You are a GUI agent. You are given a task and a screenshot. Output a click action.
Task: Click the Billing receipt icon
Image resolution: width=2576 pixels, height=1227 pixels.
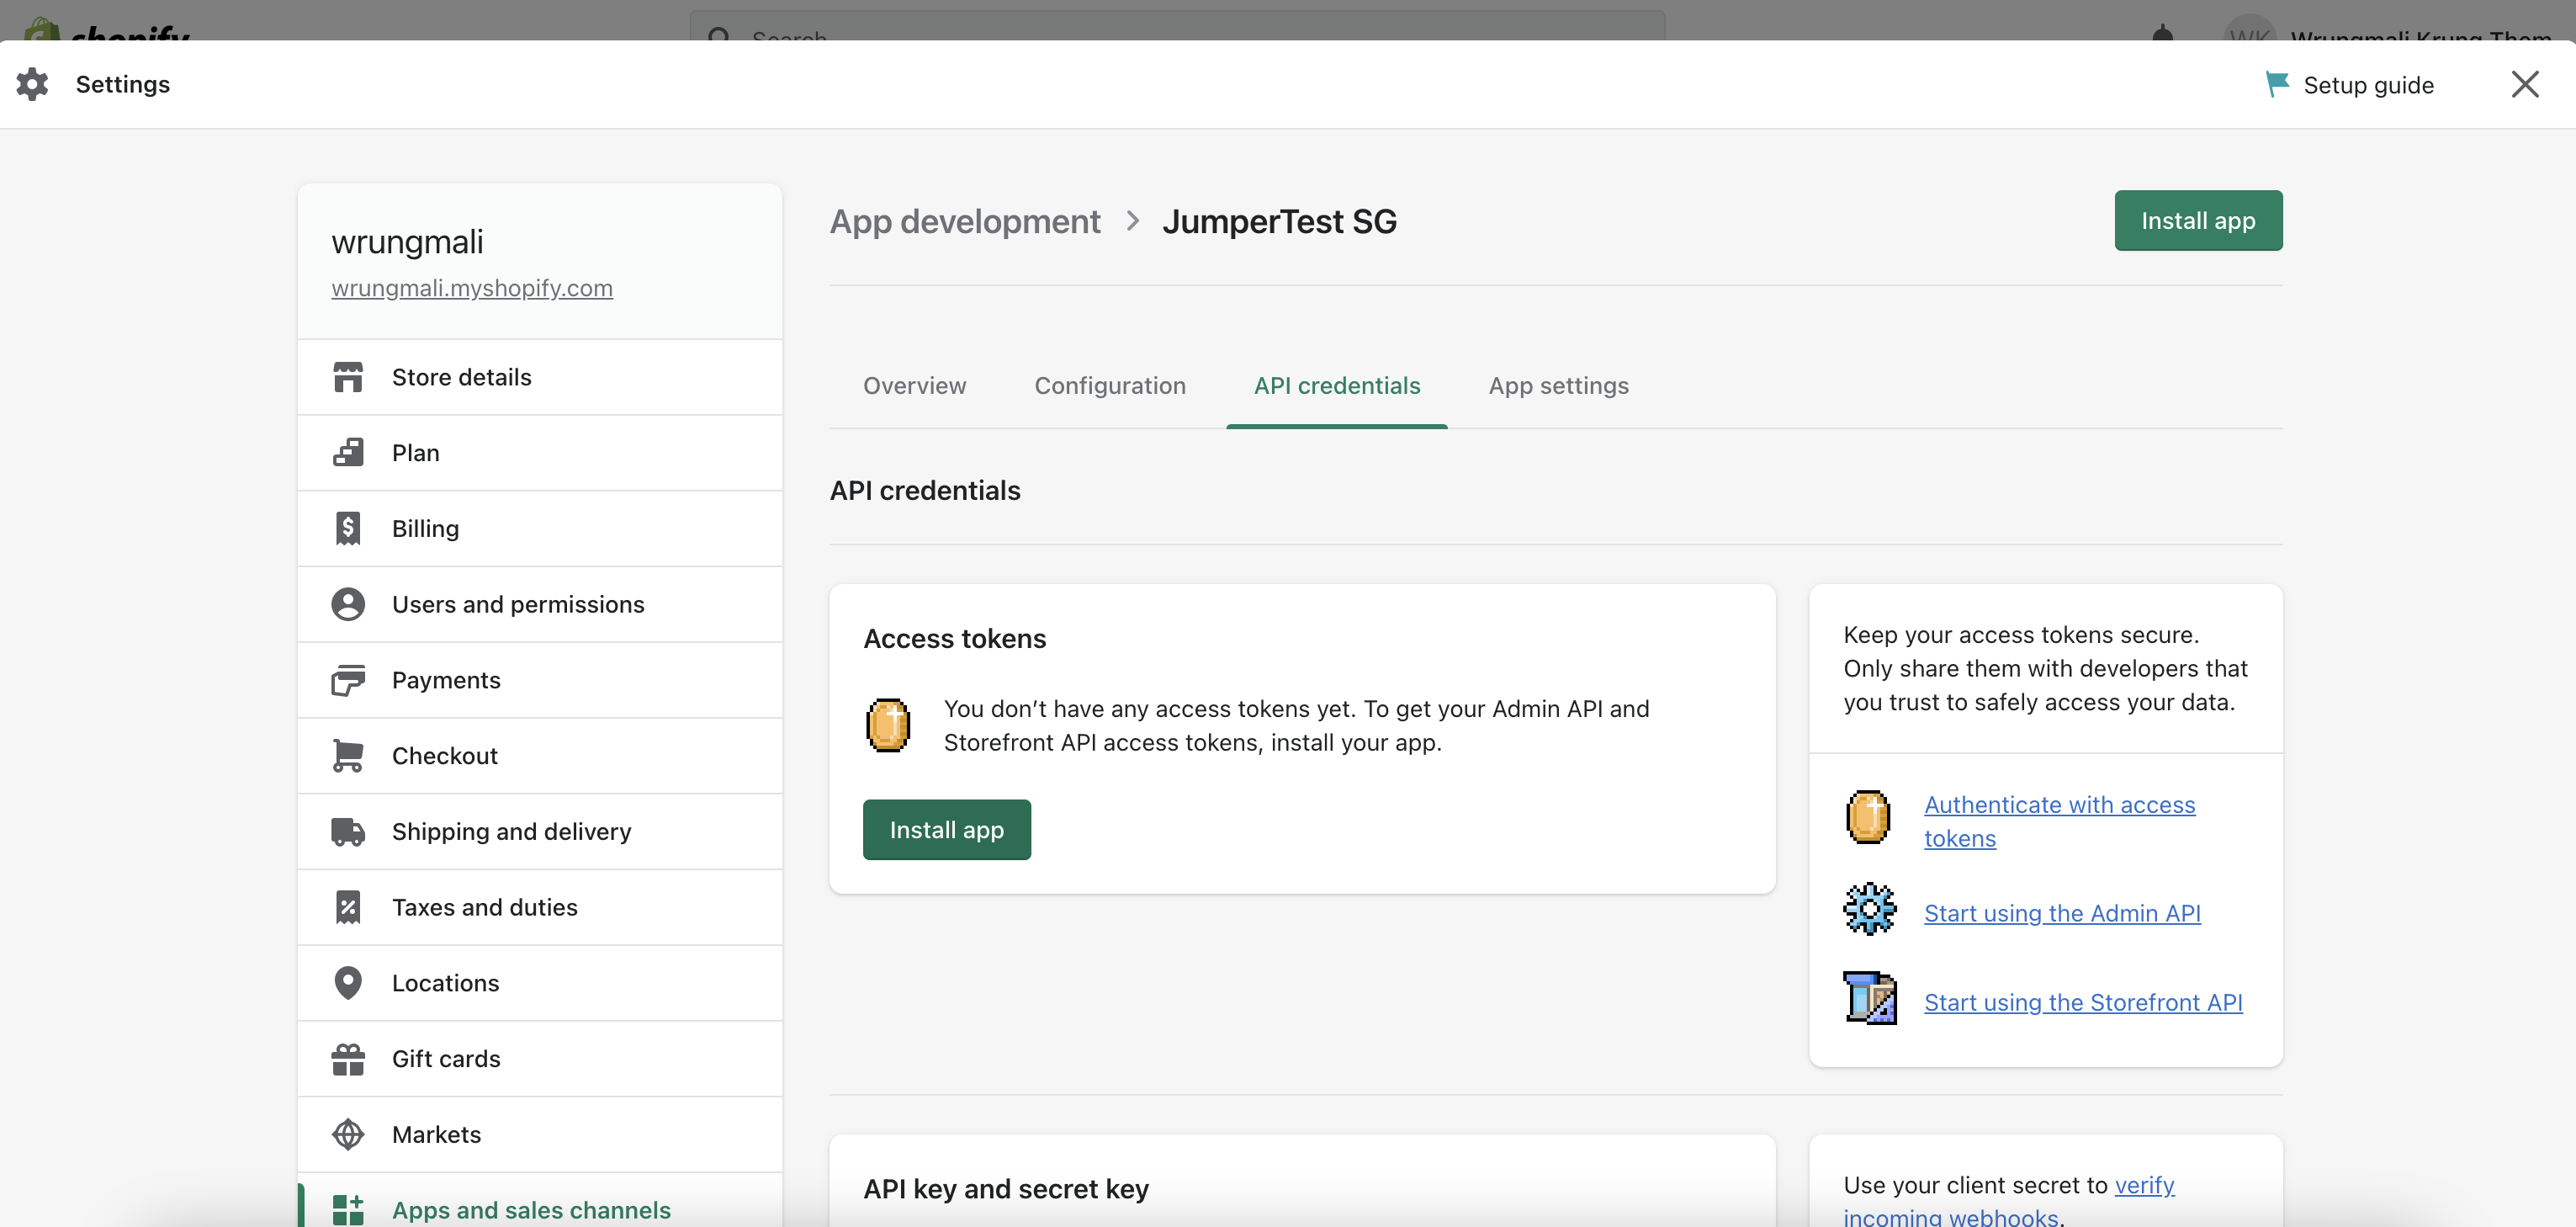coord(348,528)
